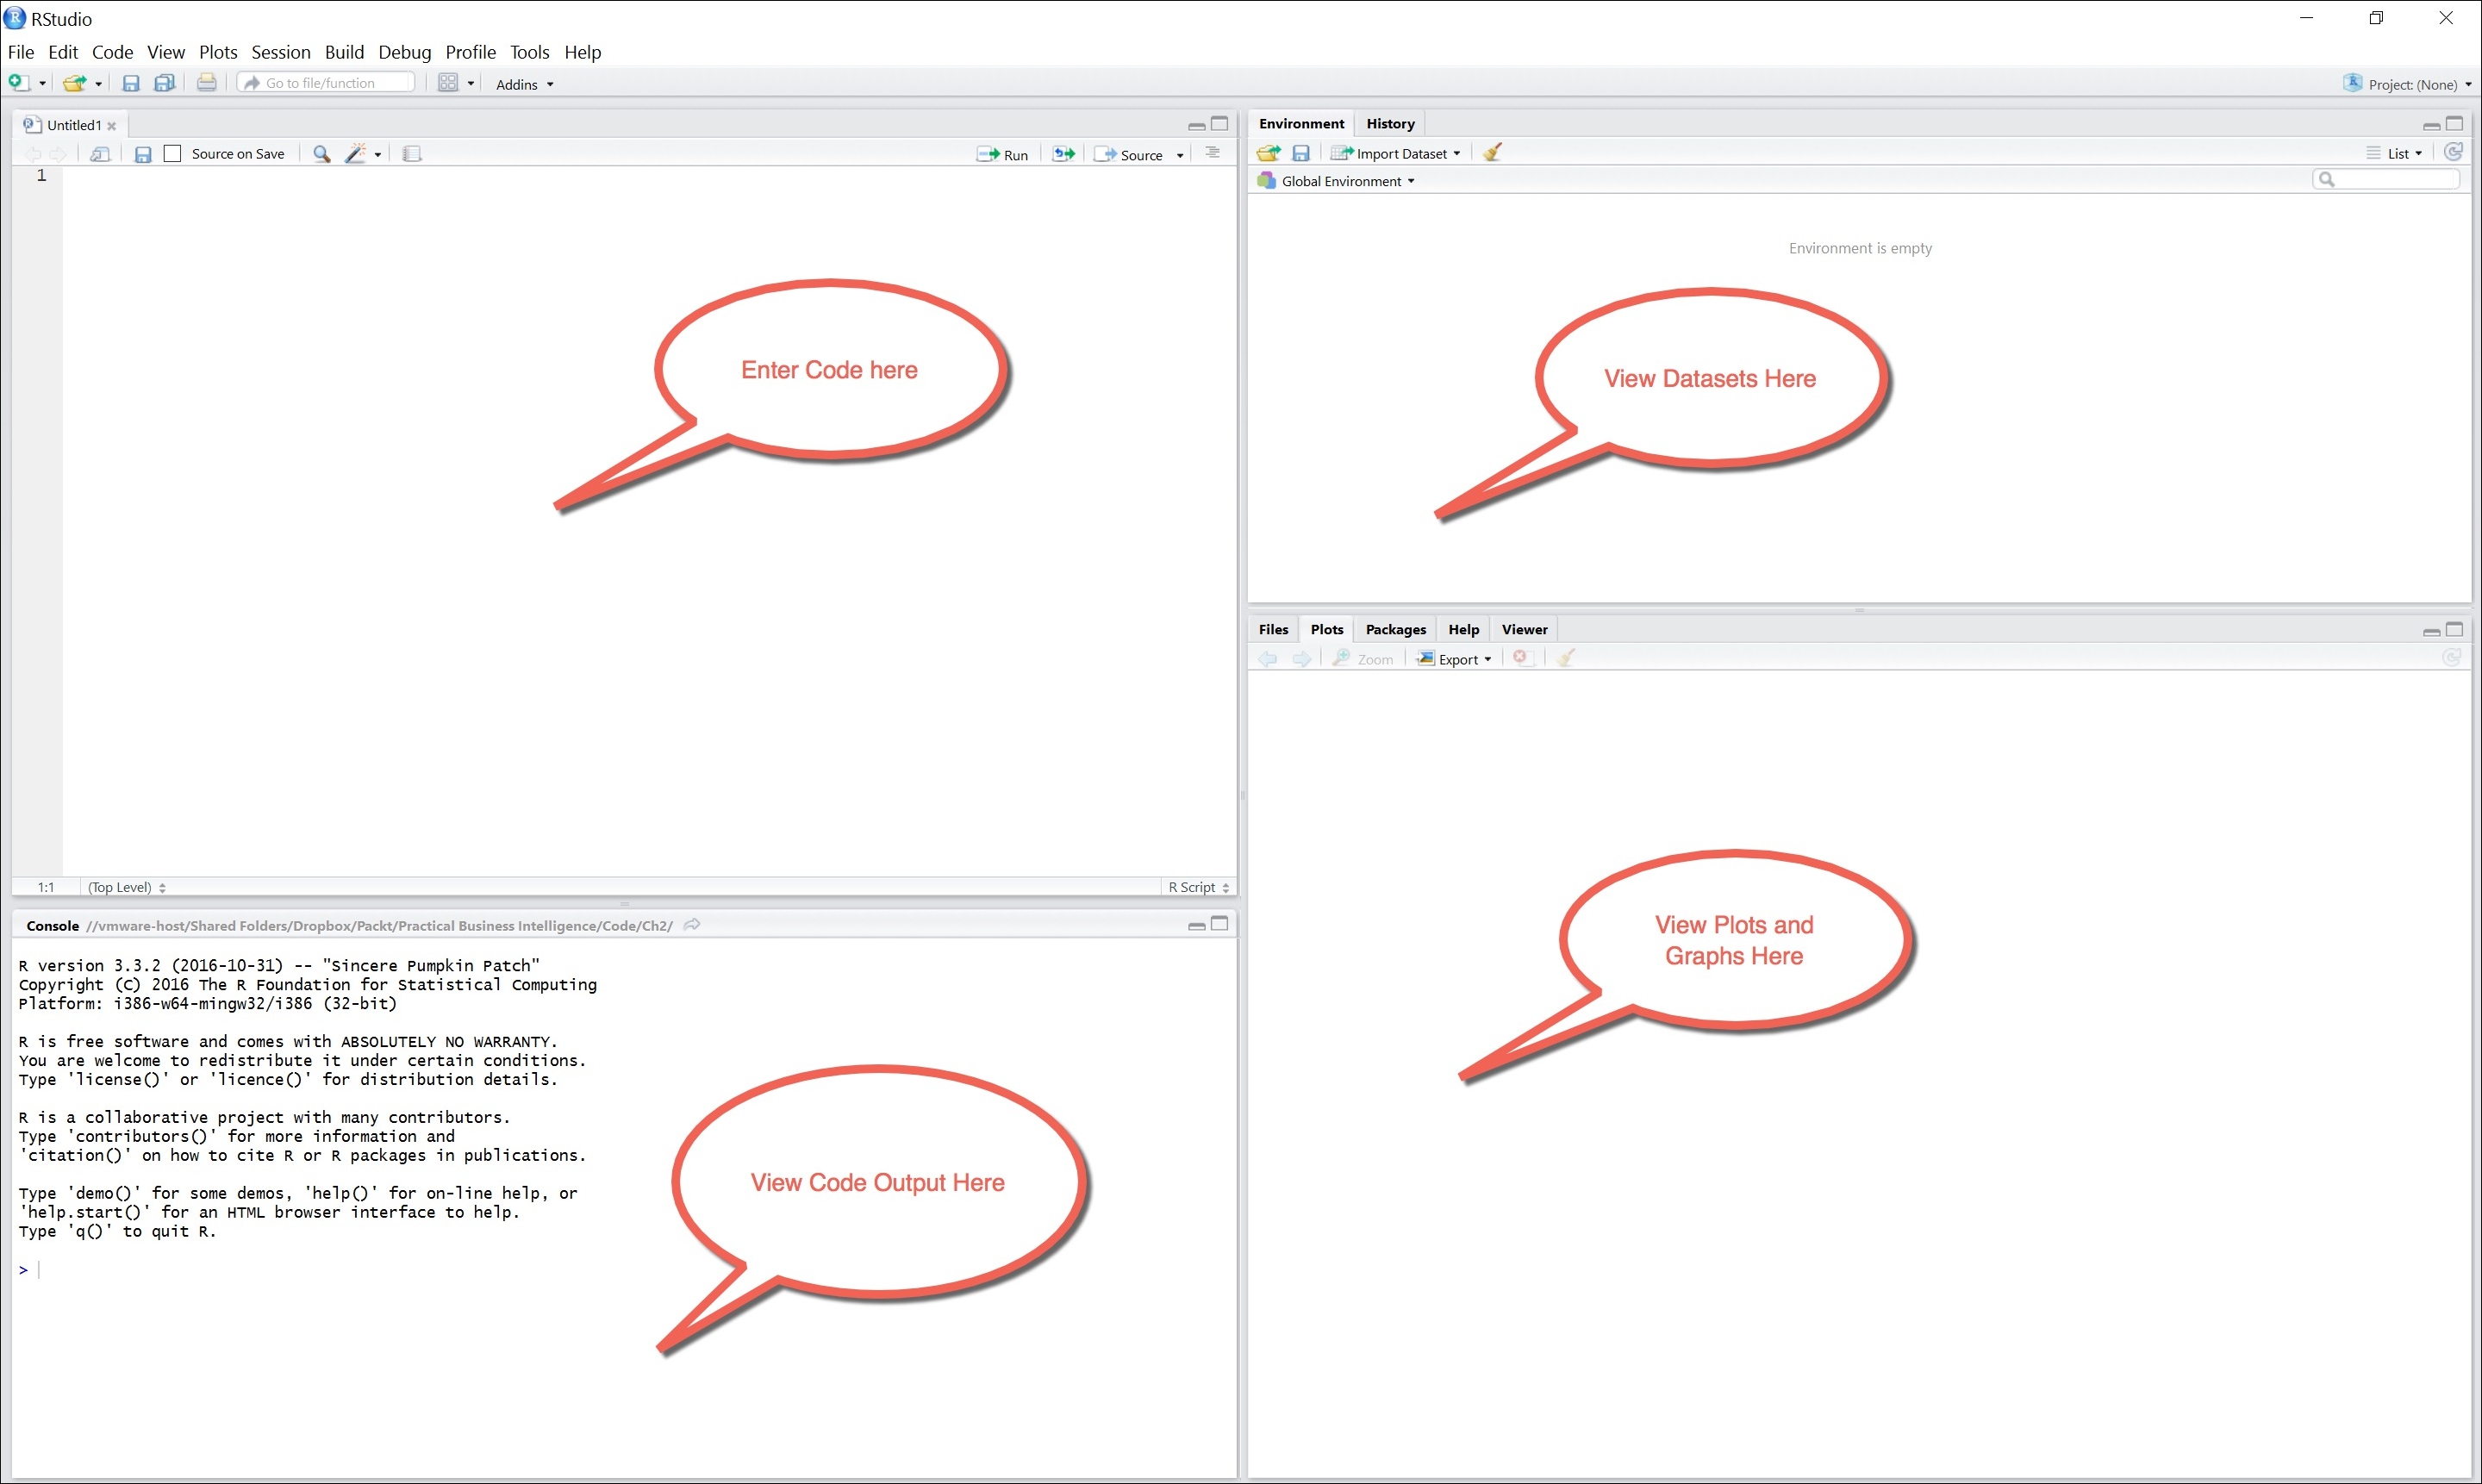Click the Show document outline icon
Image resolution: width=2482 pixels, height=1484 pixels.
[1213, 153]
